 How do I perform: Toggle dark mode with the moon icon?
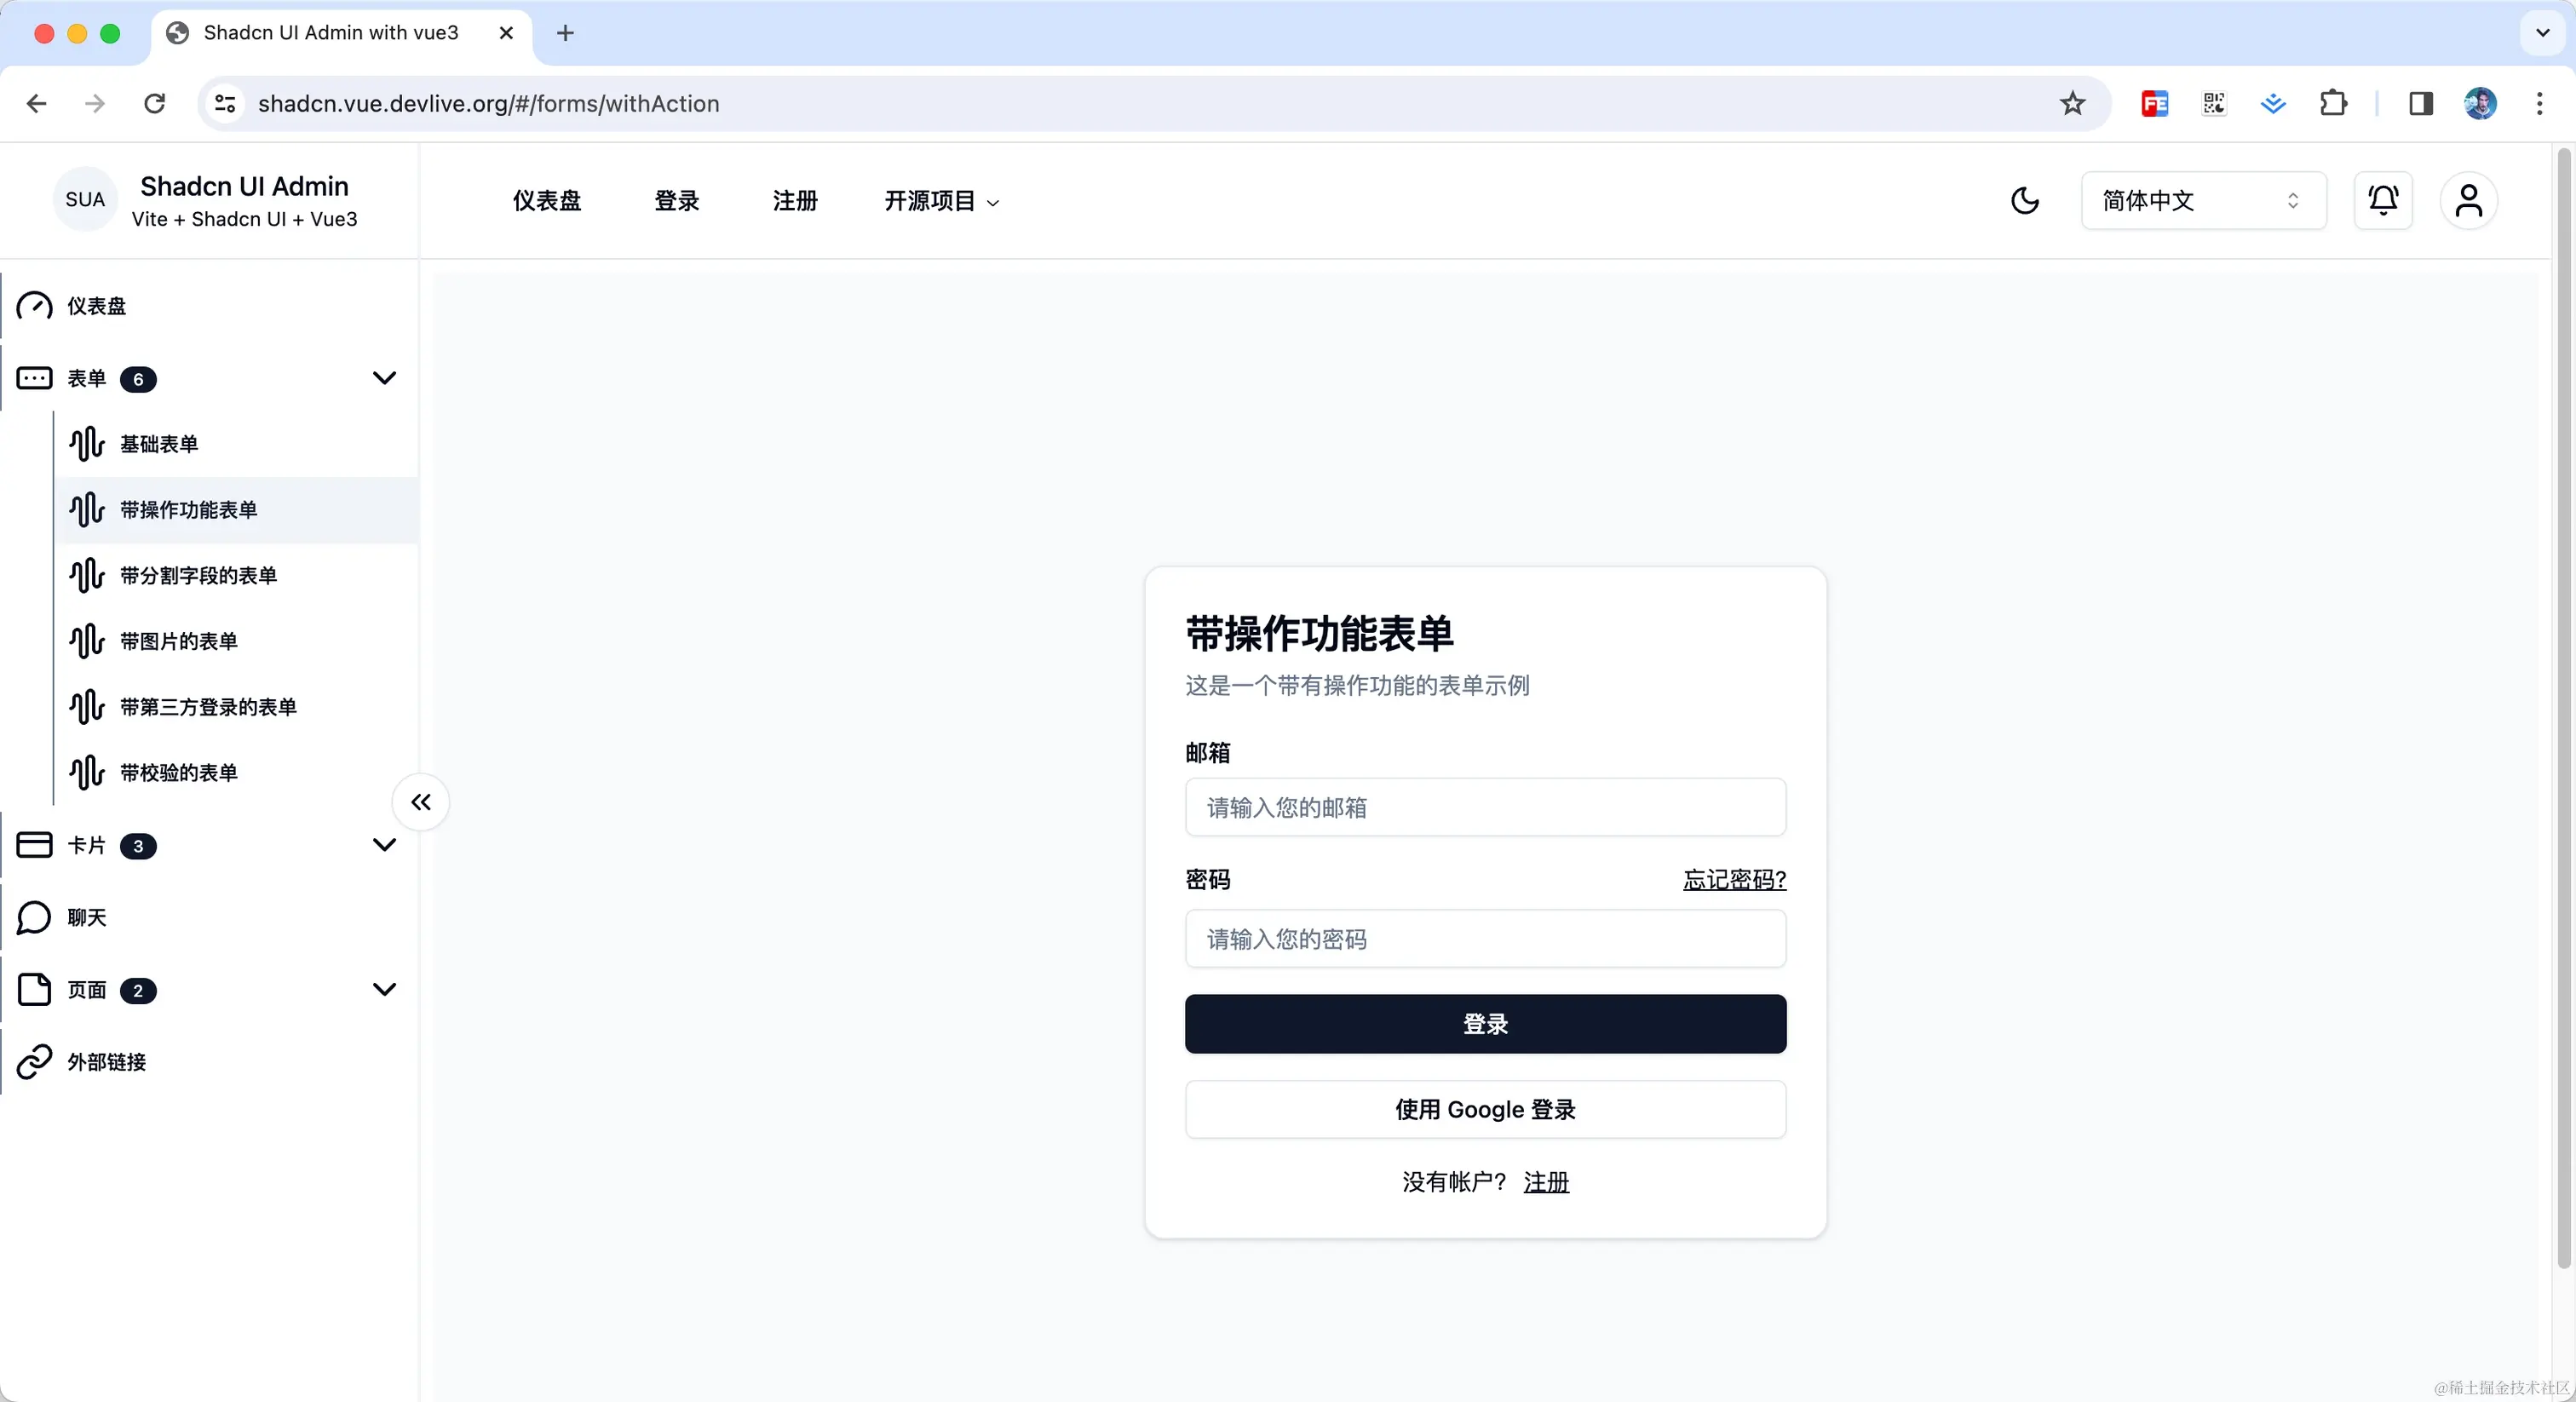(x=2024, y=200)
